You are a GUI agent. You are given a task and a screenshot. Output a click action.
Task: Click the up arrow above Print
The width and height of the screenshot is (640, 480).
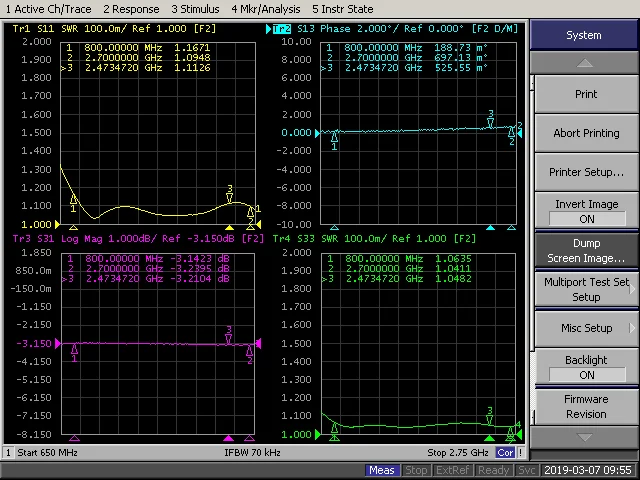[584, 63]
